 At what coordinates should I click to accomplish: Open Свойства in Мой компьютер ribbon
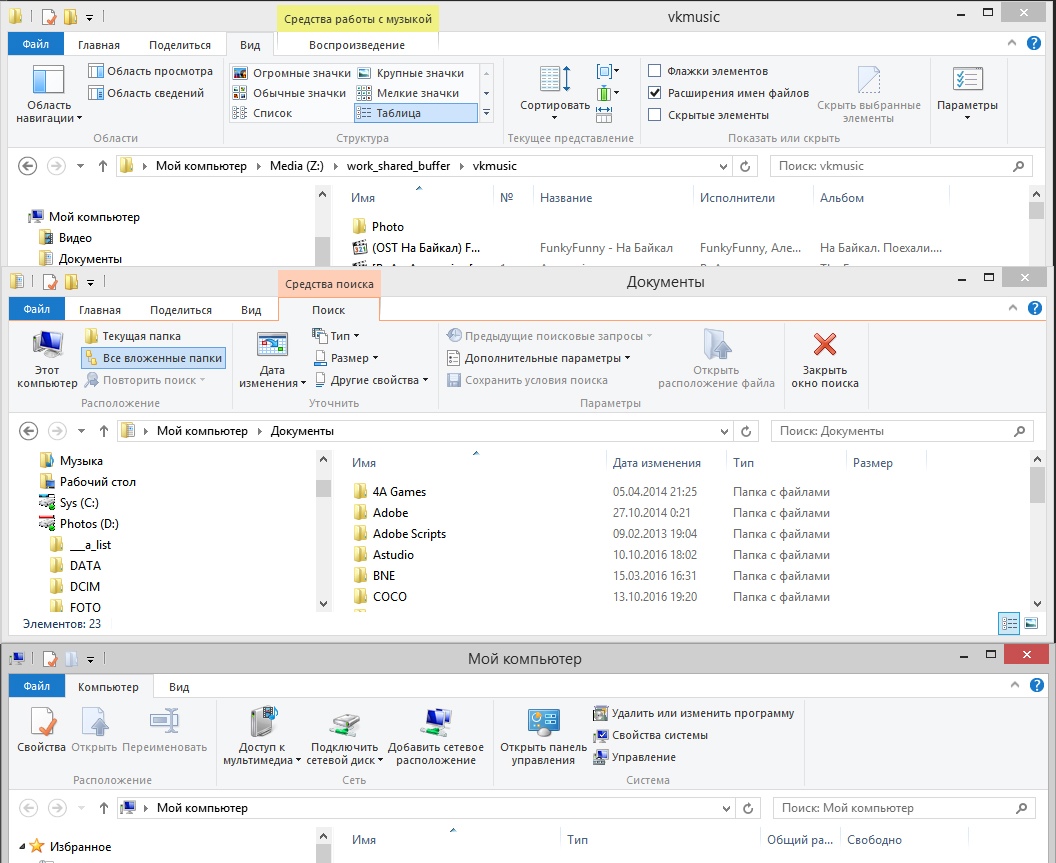[41, 730]
